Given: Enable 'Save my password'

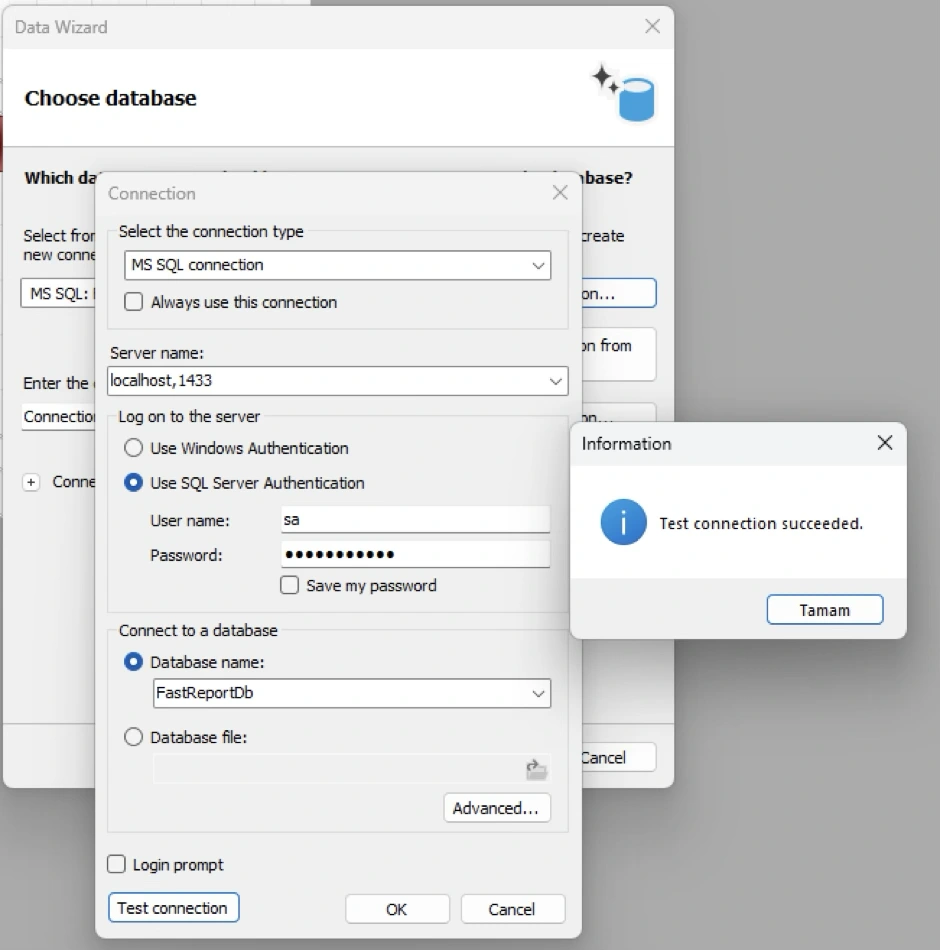Looking at the screenshot, I should (290, 587).
